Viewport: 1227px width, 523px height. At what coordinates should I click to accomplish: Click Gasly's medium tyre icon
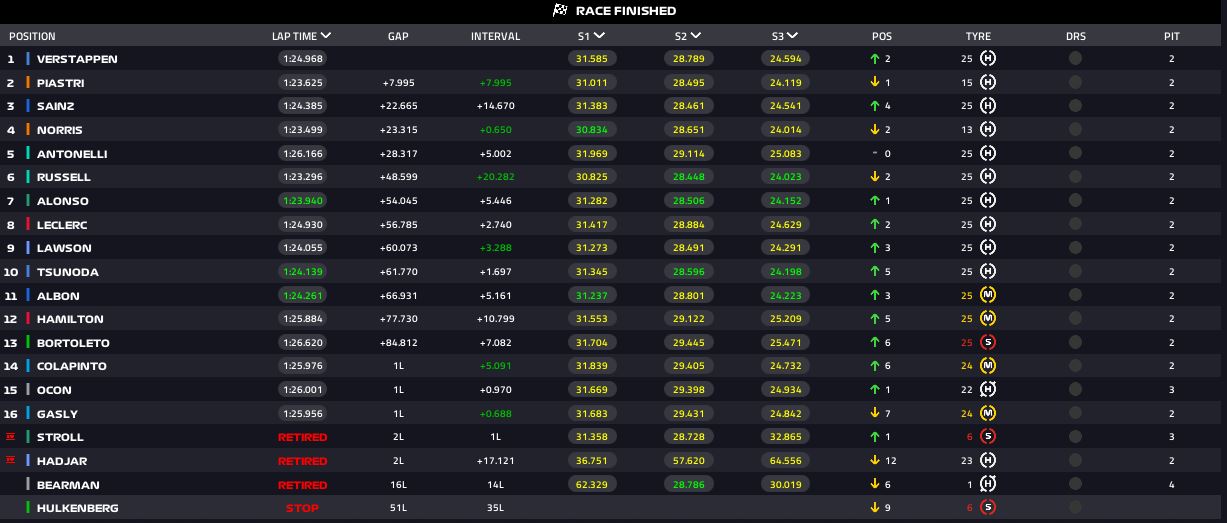click(x=988, y=414)
